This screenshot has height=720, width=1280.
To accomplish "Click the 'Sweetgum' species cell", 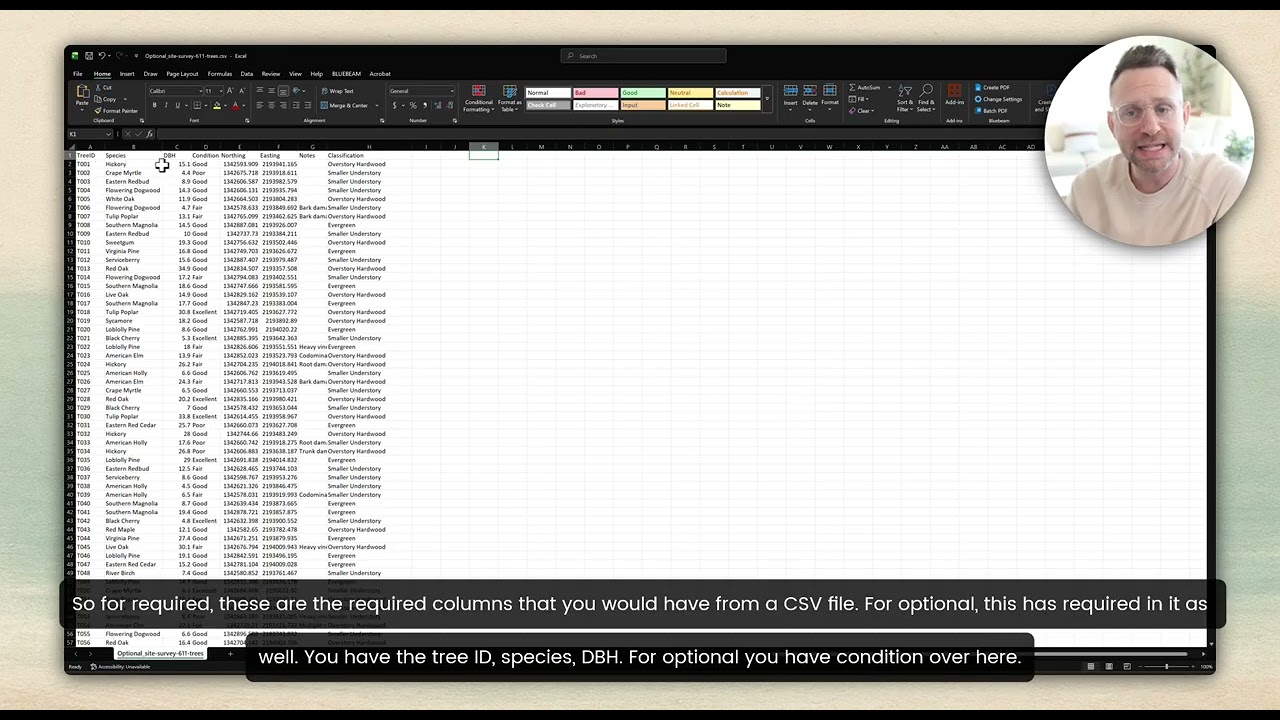I will click(119, 243).
